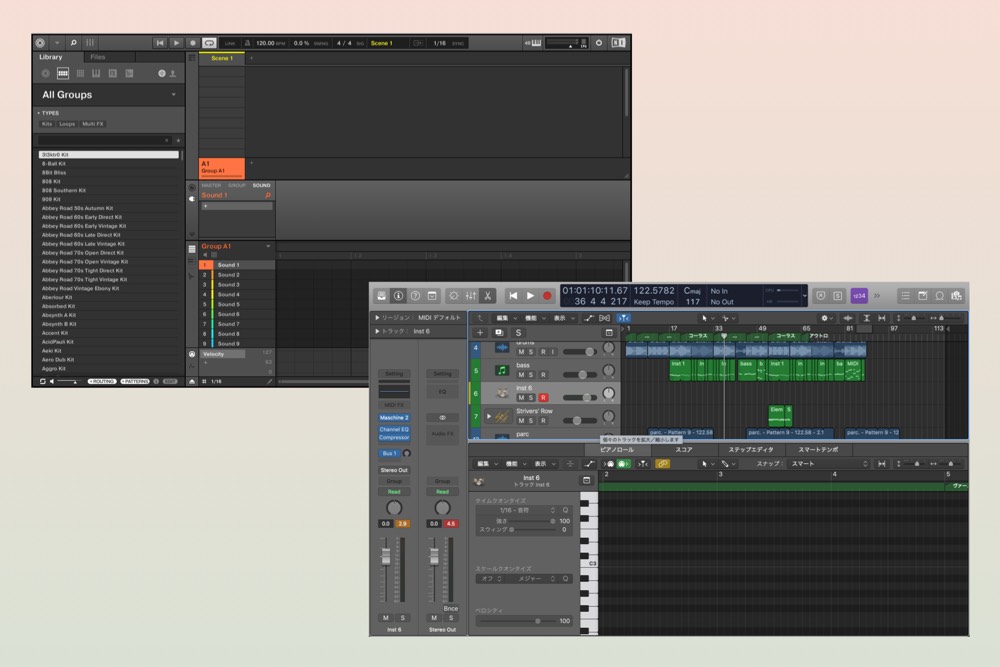Filter by Multi FX type tag
Viewport: 1000px width, 667px height.
click(x=93, y=124)
